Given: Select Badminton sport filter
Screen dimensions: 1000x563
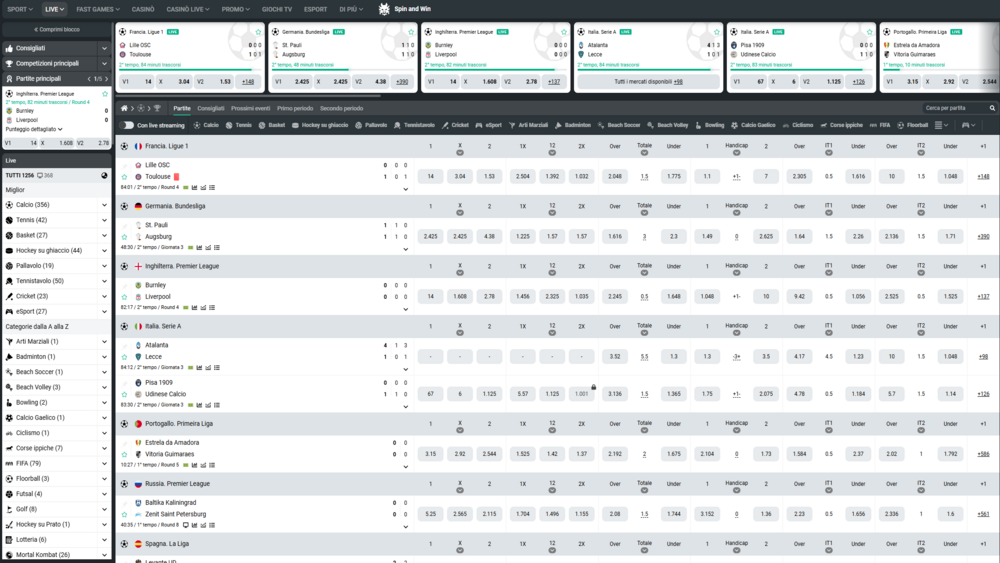Looking at the screenshot, I should (573, 125).
